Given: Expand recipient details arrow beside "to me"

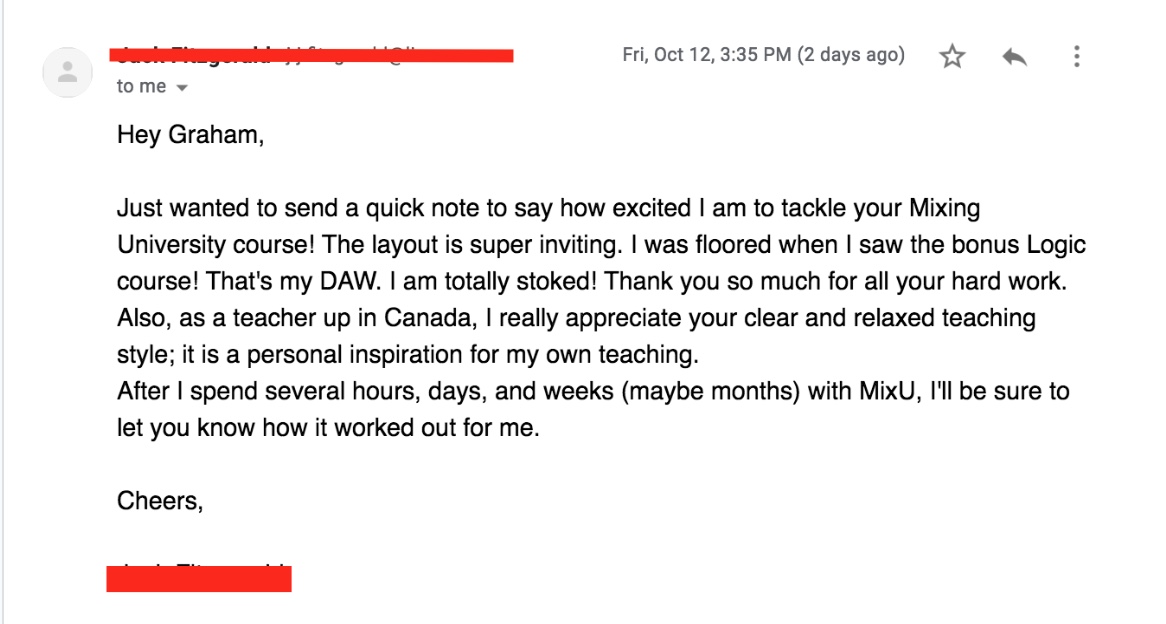Looking at the screenshot, I should 182,88.
